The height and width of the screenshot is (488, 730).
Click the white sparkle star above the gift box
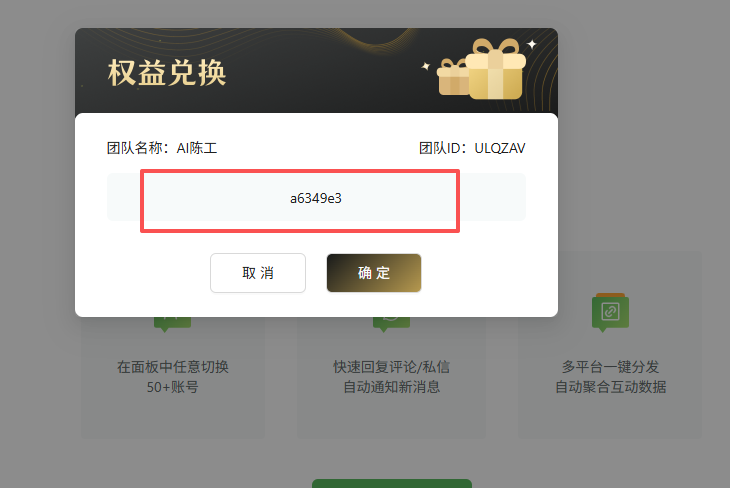(531, 44)
